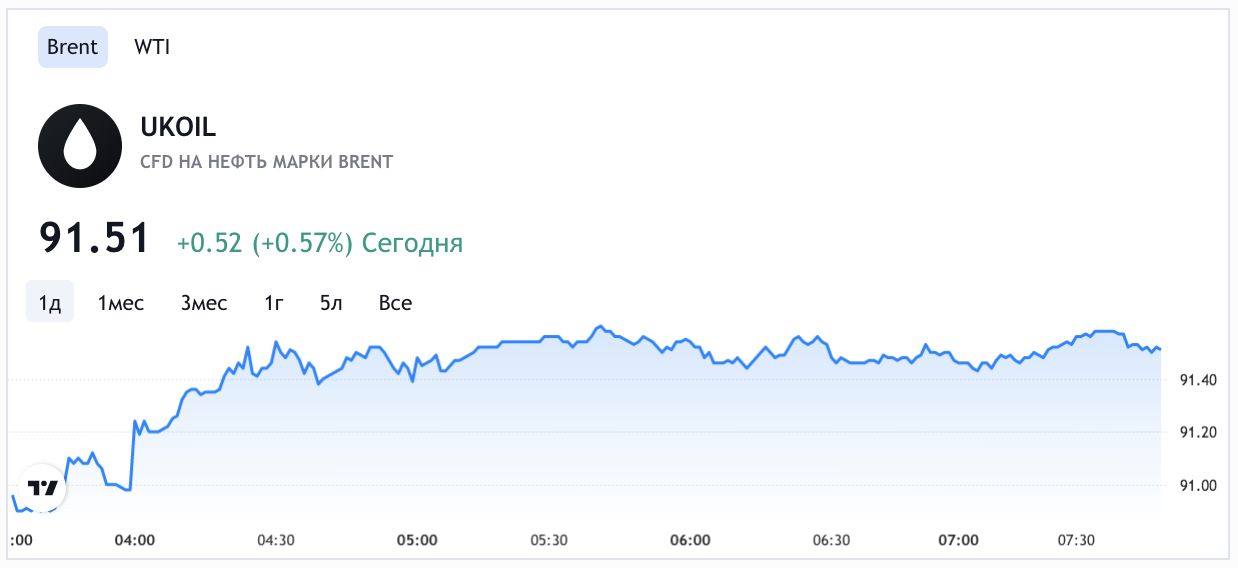Click the 91.00 price axis label
The height and width of the screenshot is (568, 1238).
1198,486
